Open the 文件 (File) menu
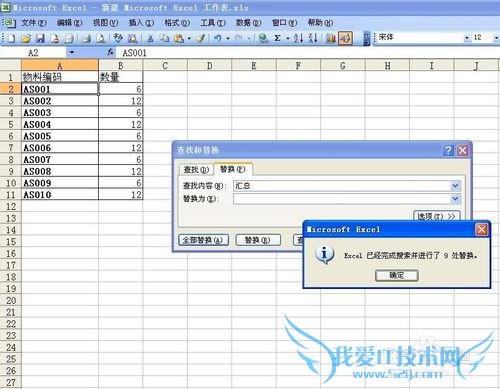The width and height of the screenshot is (500, 389). (x=33, y=23)
